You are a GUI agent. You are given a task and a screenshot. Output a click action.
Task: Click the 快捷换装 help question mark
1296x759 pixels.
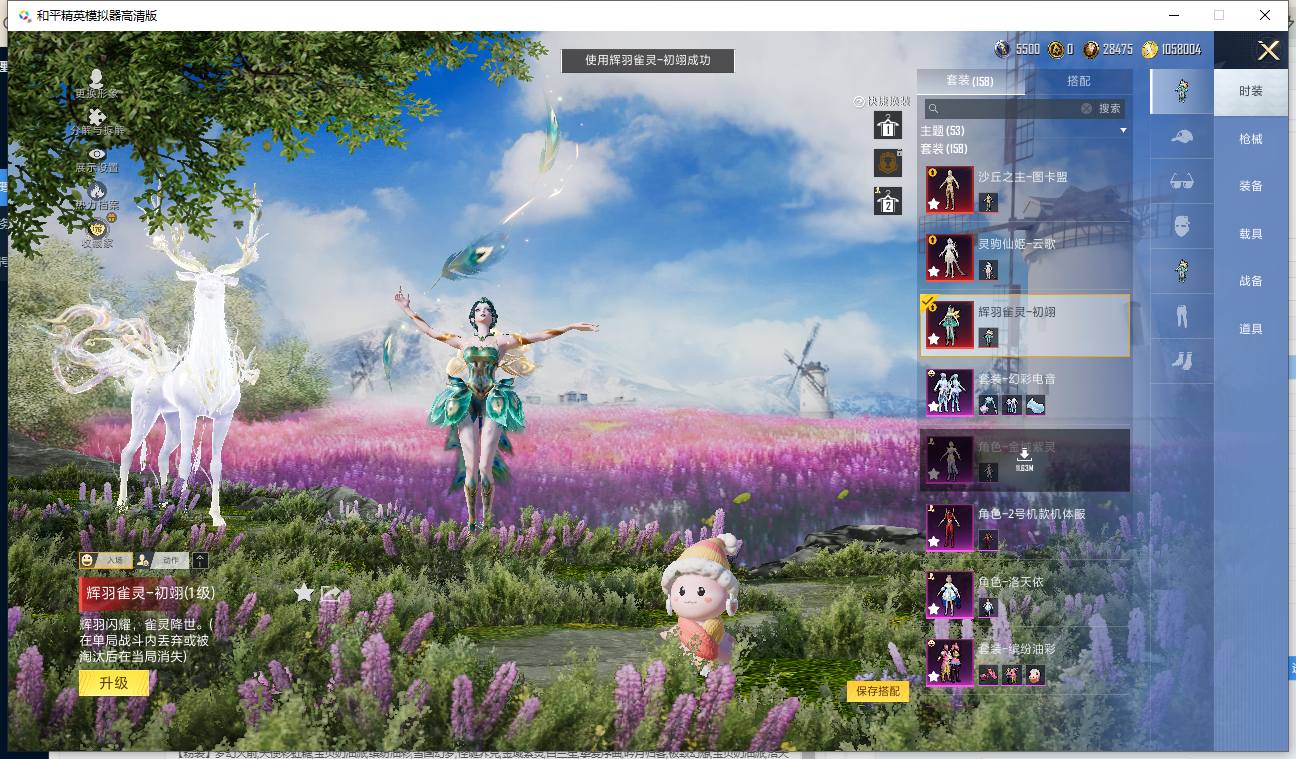[858, 101]
